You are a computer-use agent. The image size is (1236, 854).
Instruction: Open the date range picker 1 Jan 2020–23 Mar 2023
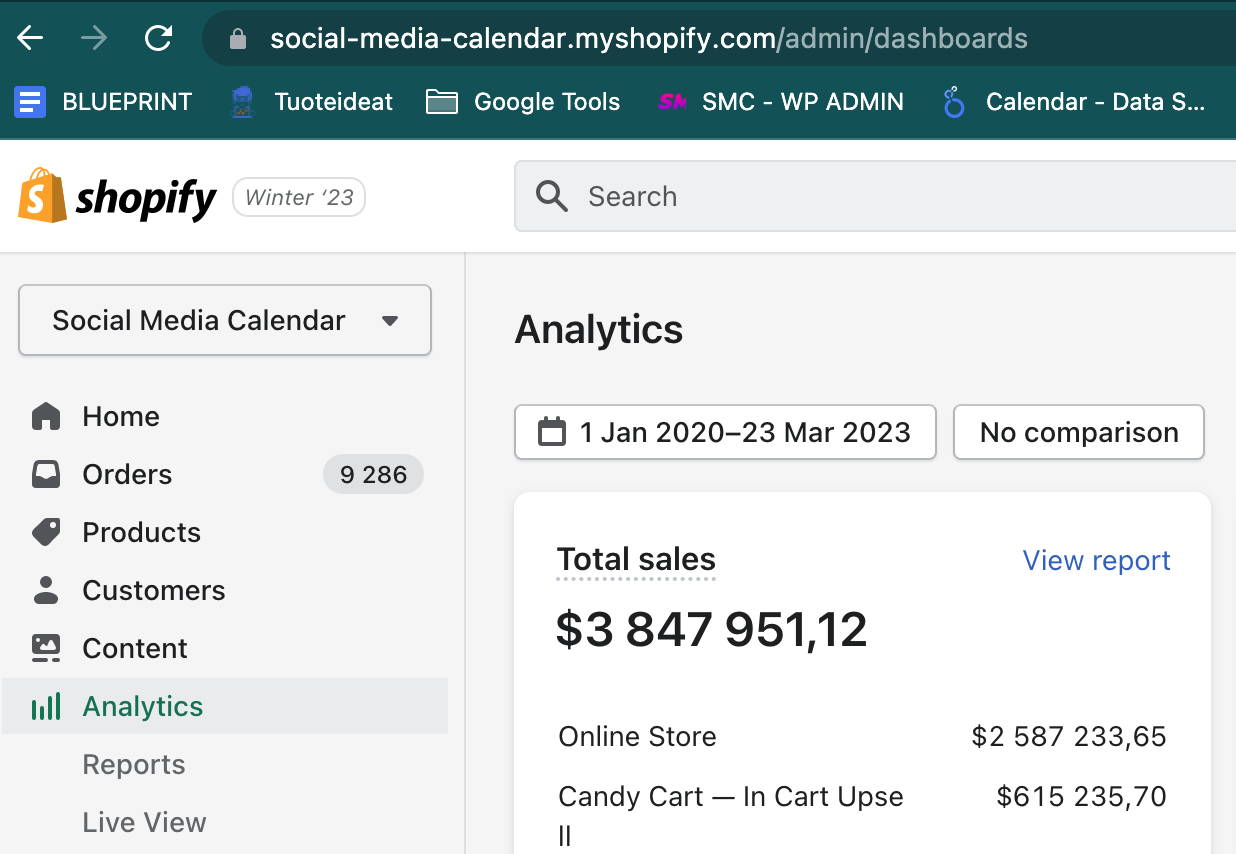725,432
